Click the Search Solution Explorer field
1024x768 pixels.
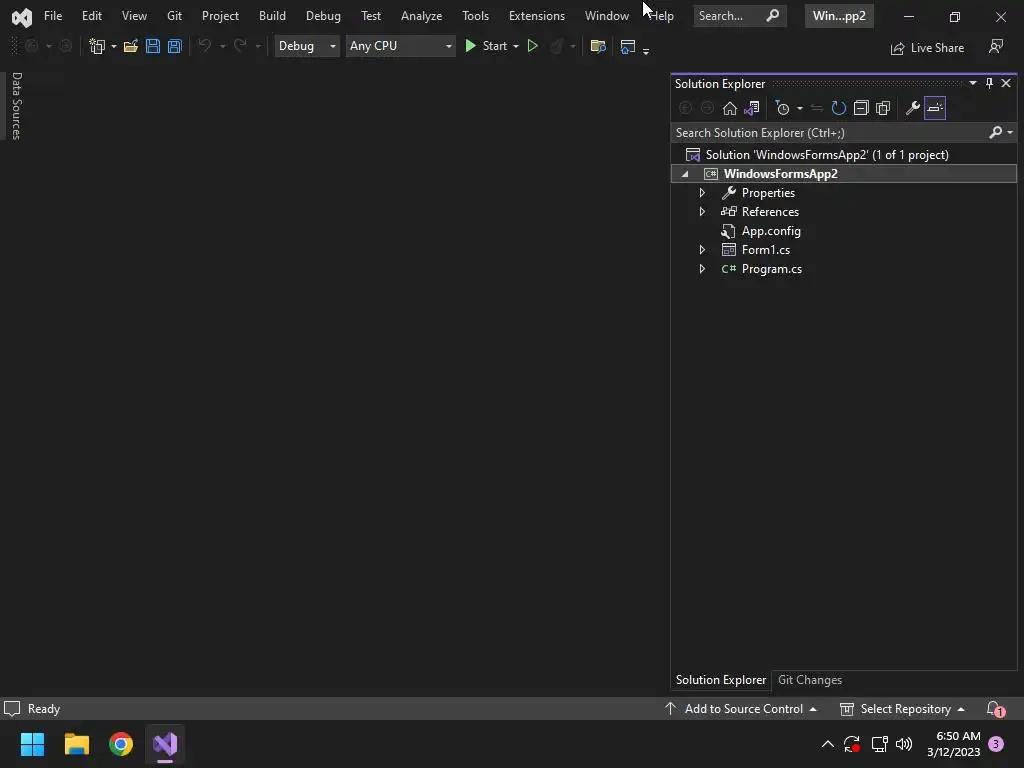tap(829, 133)
